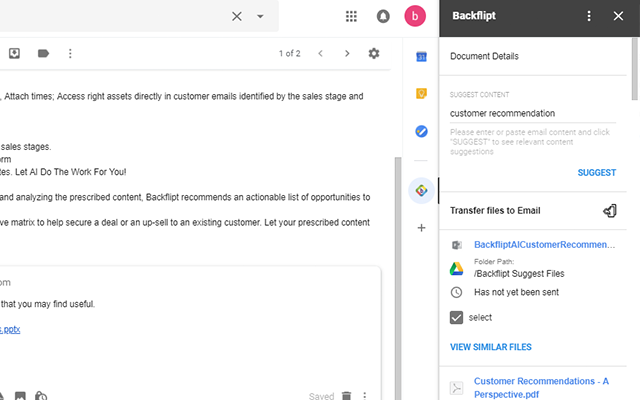The image size is (640, 400).
Task: Click the '/Backflipt Suggest Files' folder path
Action: 519,273
